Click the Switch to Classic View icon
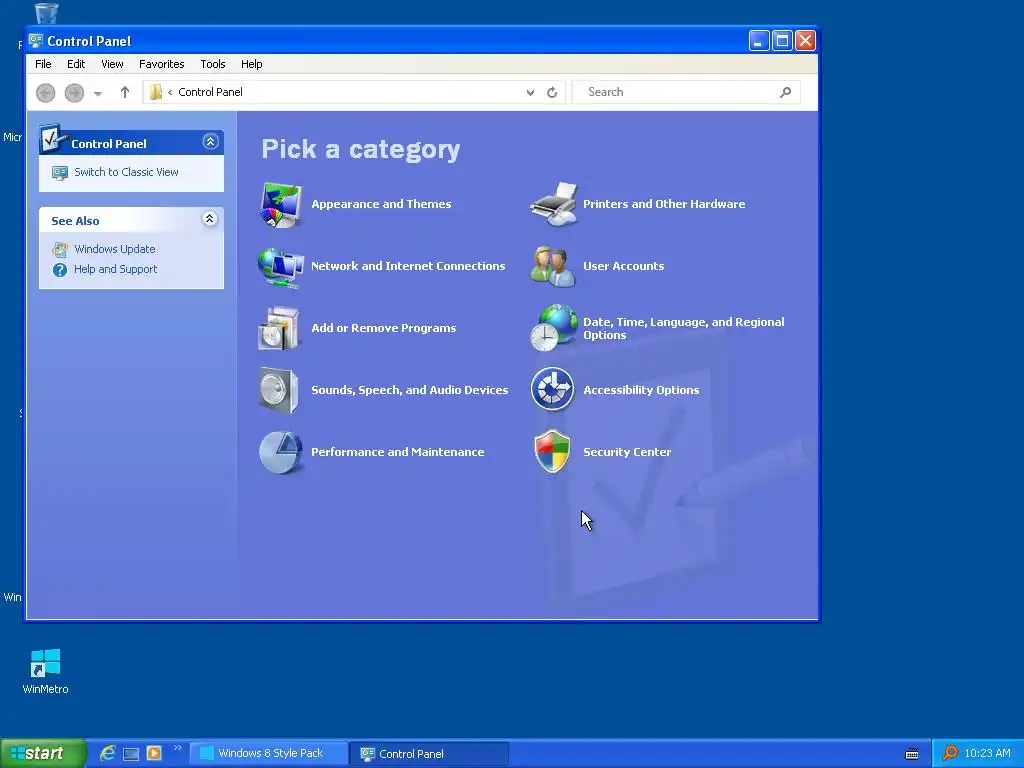1024x768 pixels. click(x=59, y=173)
